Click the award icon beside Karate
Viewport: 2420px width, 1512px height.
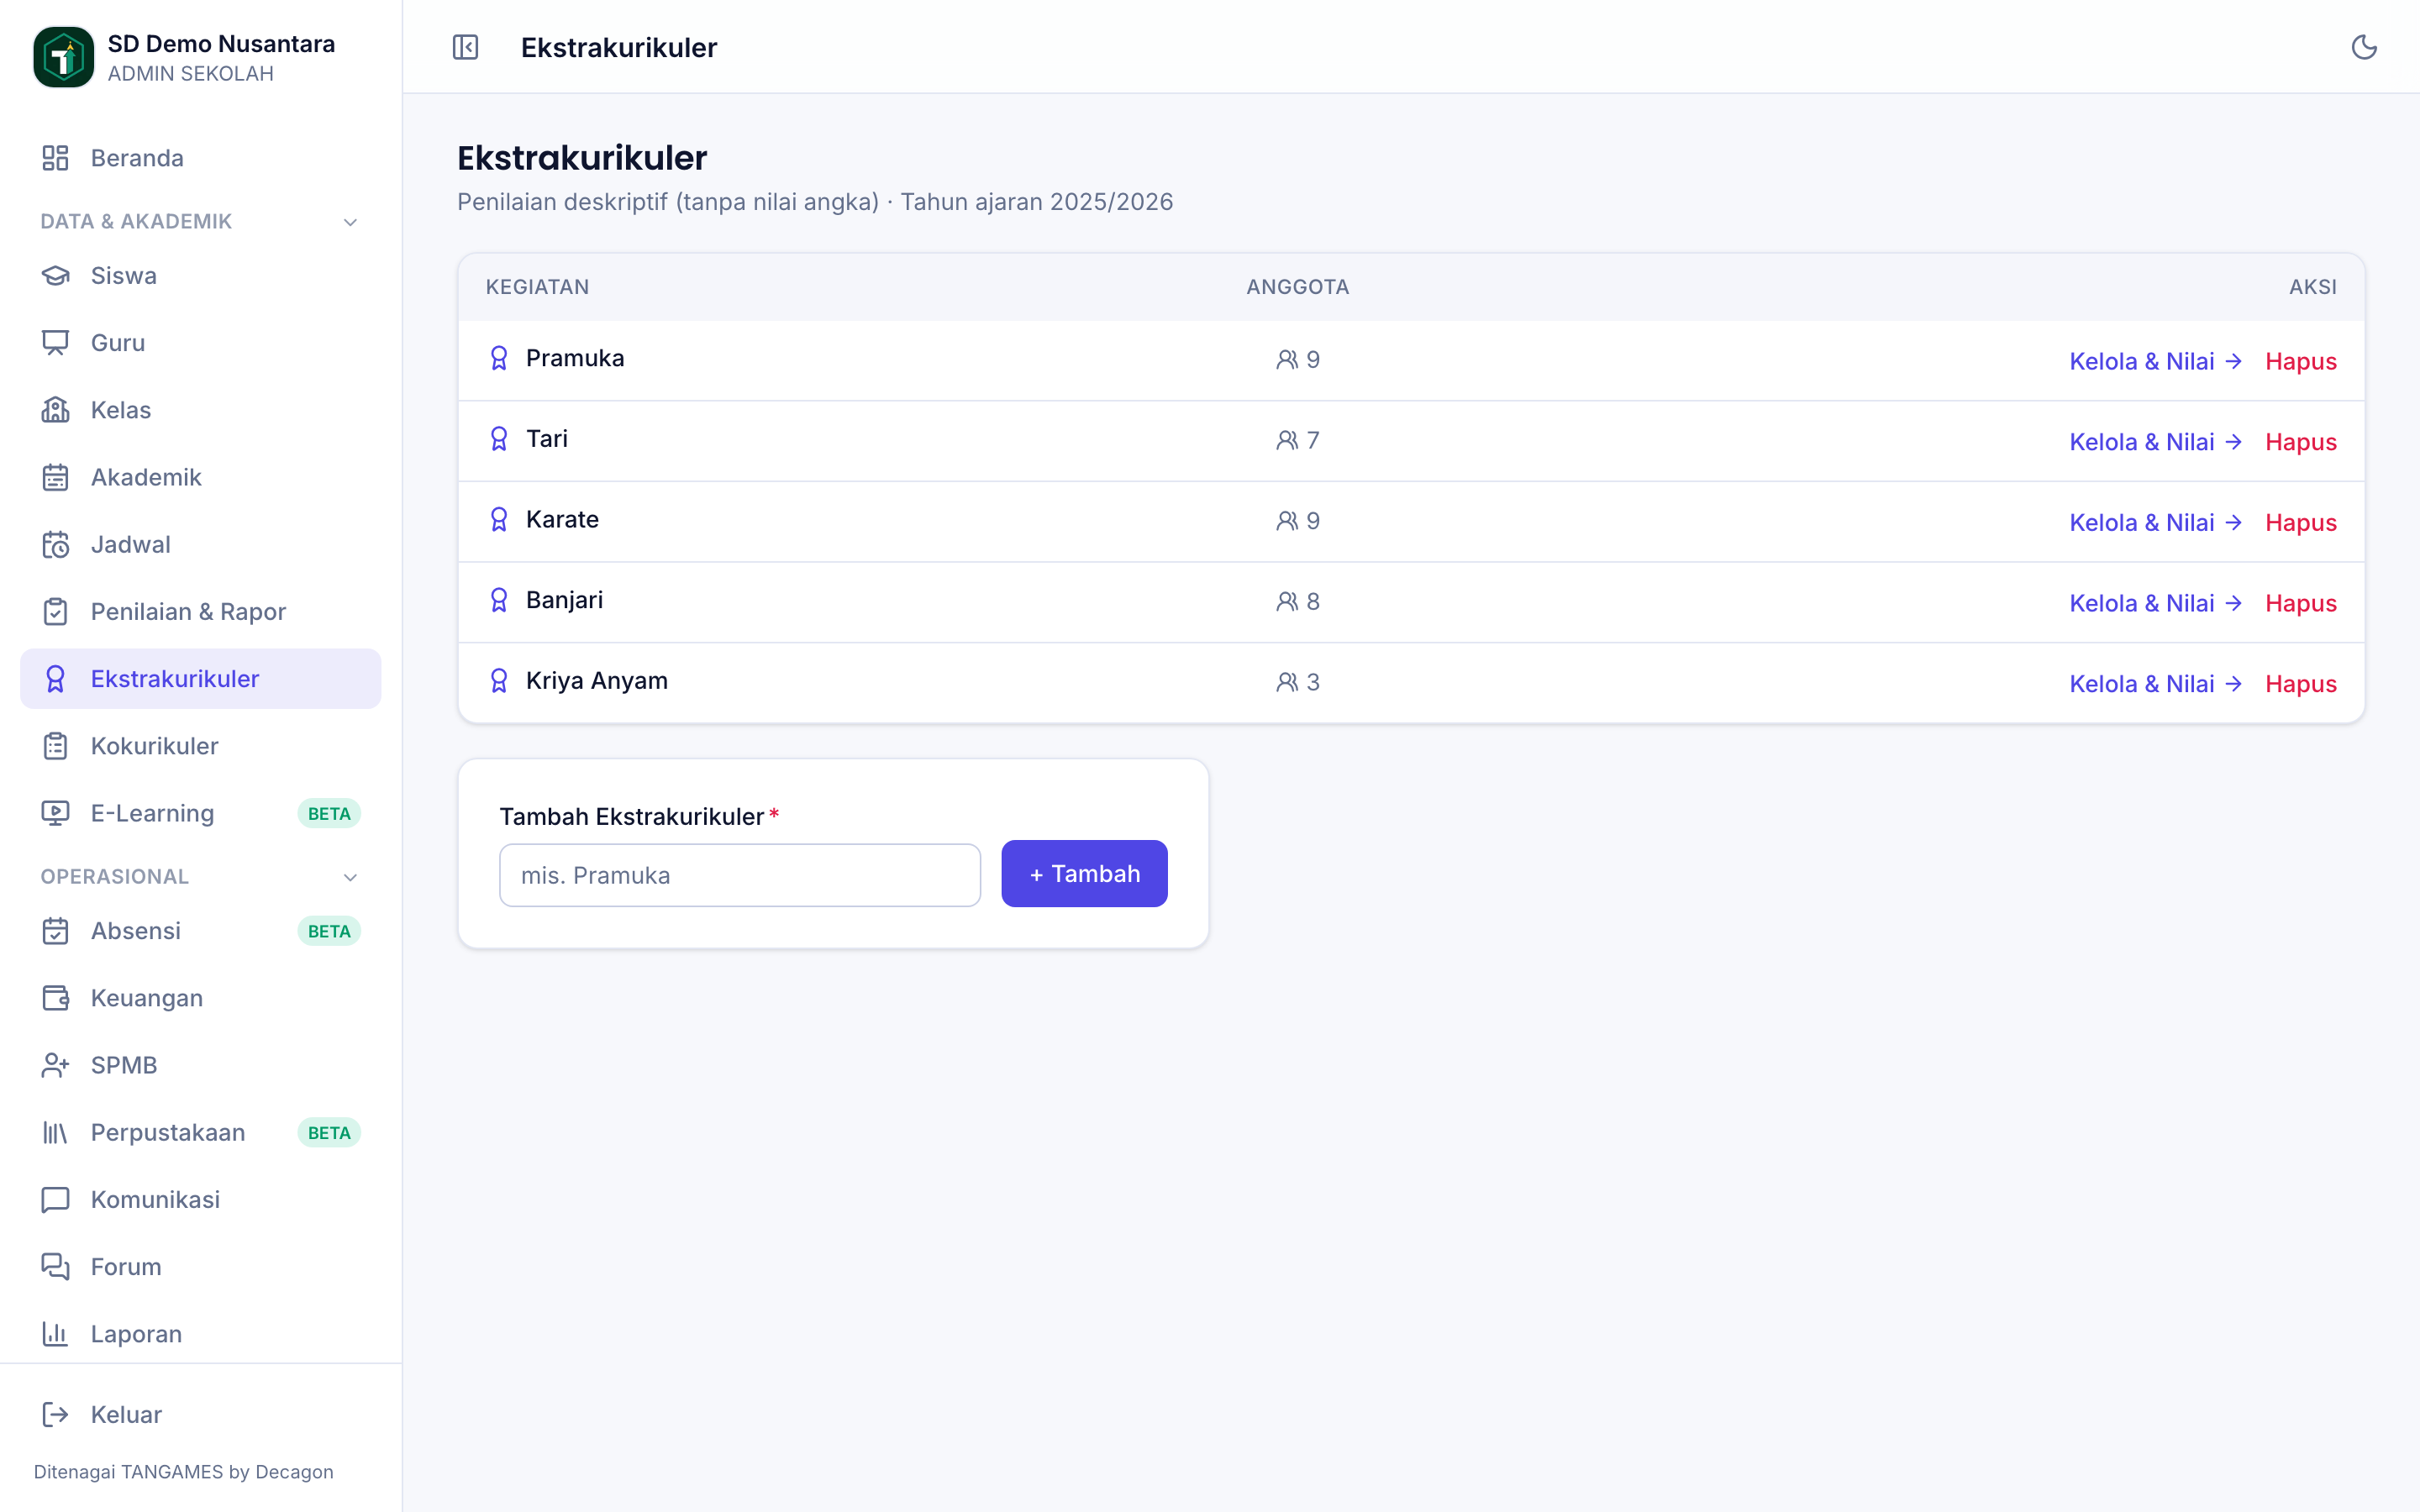(499, 519)
